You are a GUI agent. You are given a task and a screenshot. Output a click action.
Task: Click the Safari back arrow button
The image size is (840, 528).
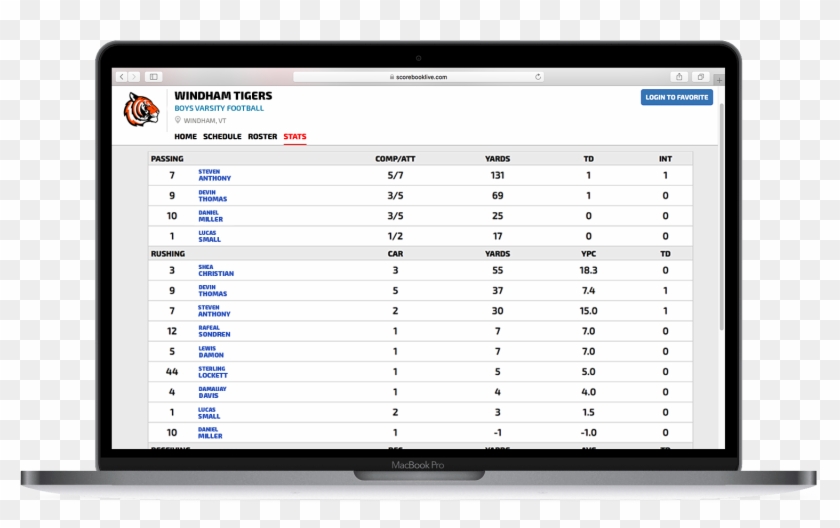121,77
